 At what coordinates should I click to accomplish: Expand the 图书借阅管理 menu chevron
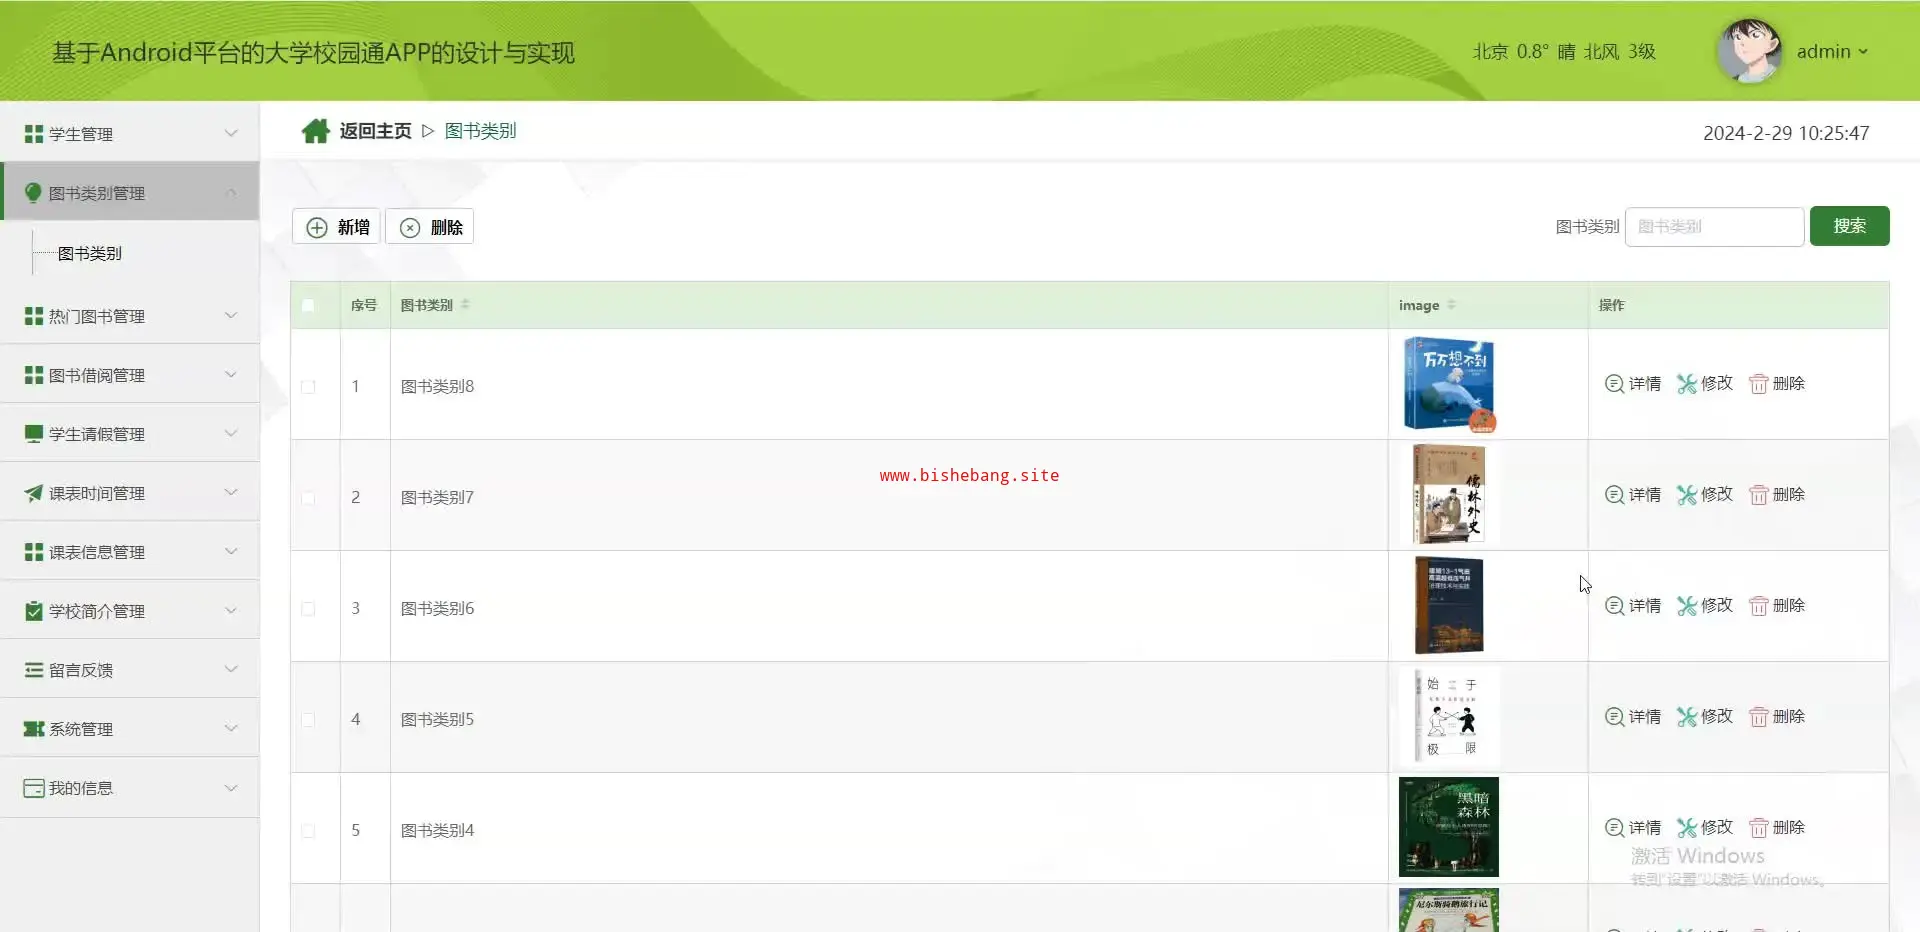coord(231,374)
